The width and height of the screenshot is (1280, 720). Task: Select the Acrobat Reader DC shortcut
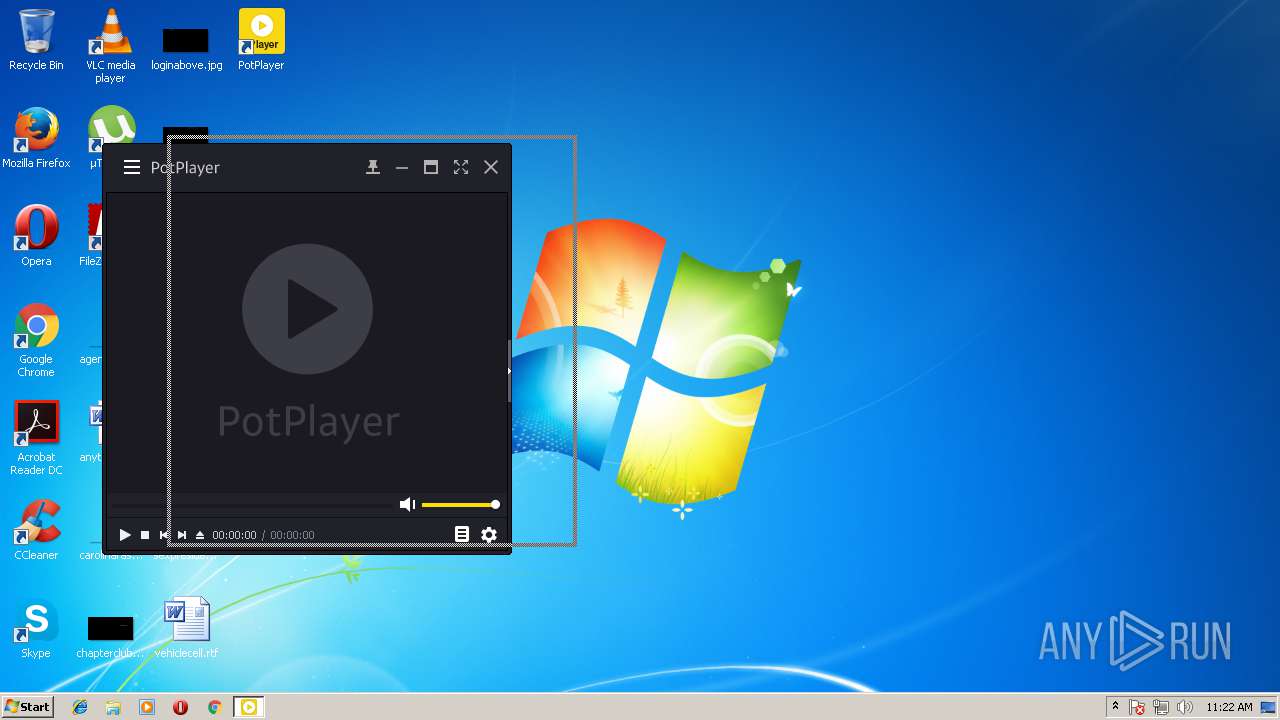point(36,438)
